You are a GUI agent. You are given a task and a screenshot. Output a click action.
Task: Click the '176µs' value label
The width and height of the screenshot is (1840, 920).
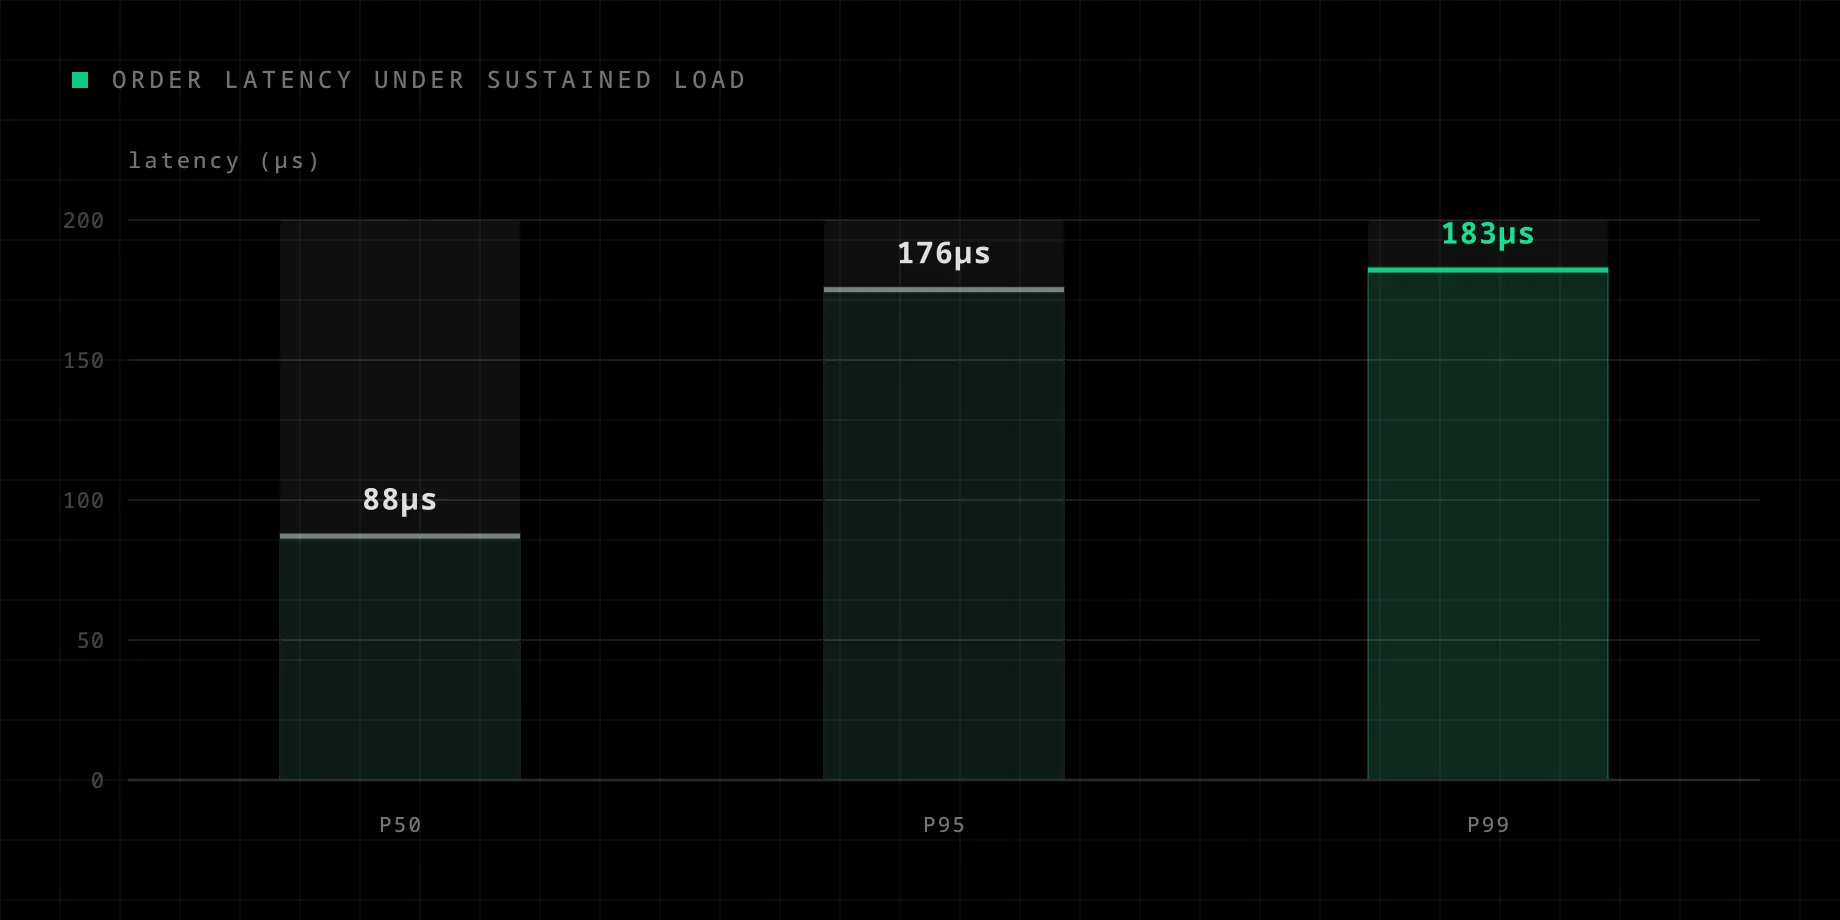(x=944, y=254)
